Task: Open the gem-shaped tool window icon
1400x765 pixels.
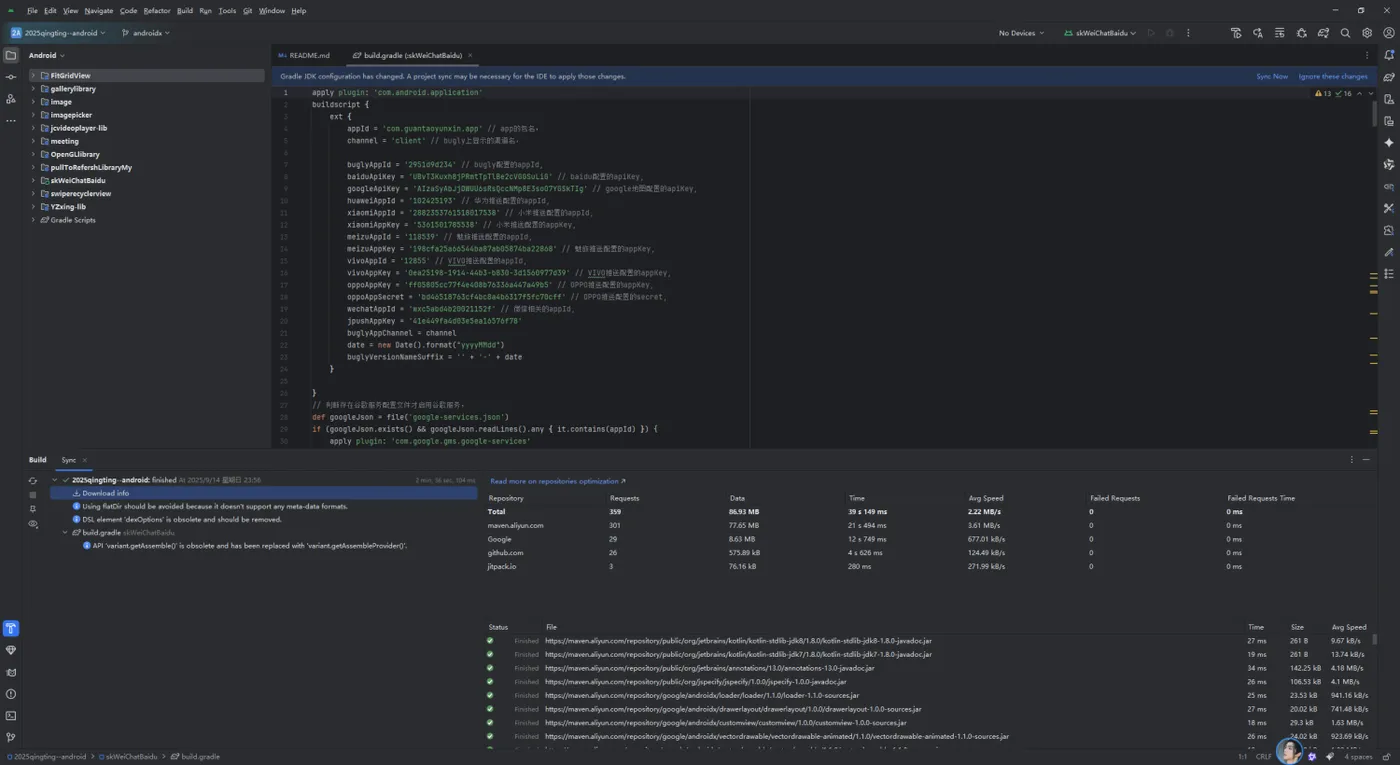Action: (11, 650)
